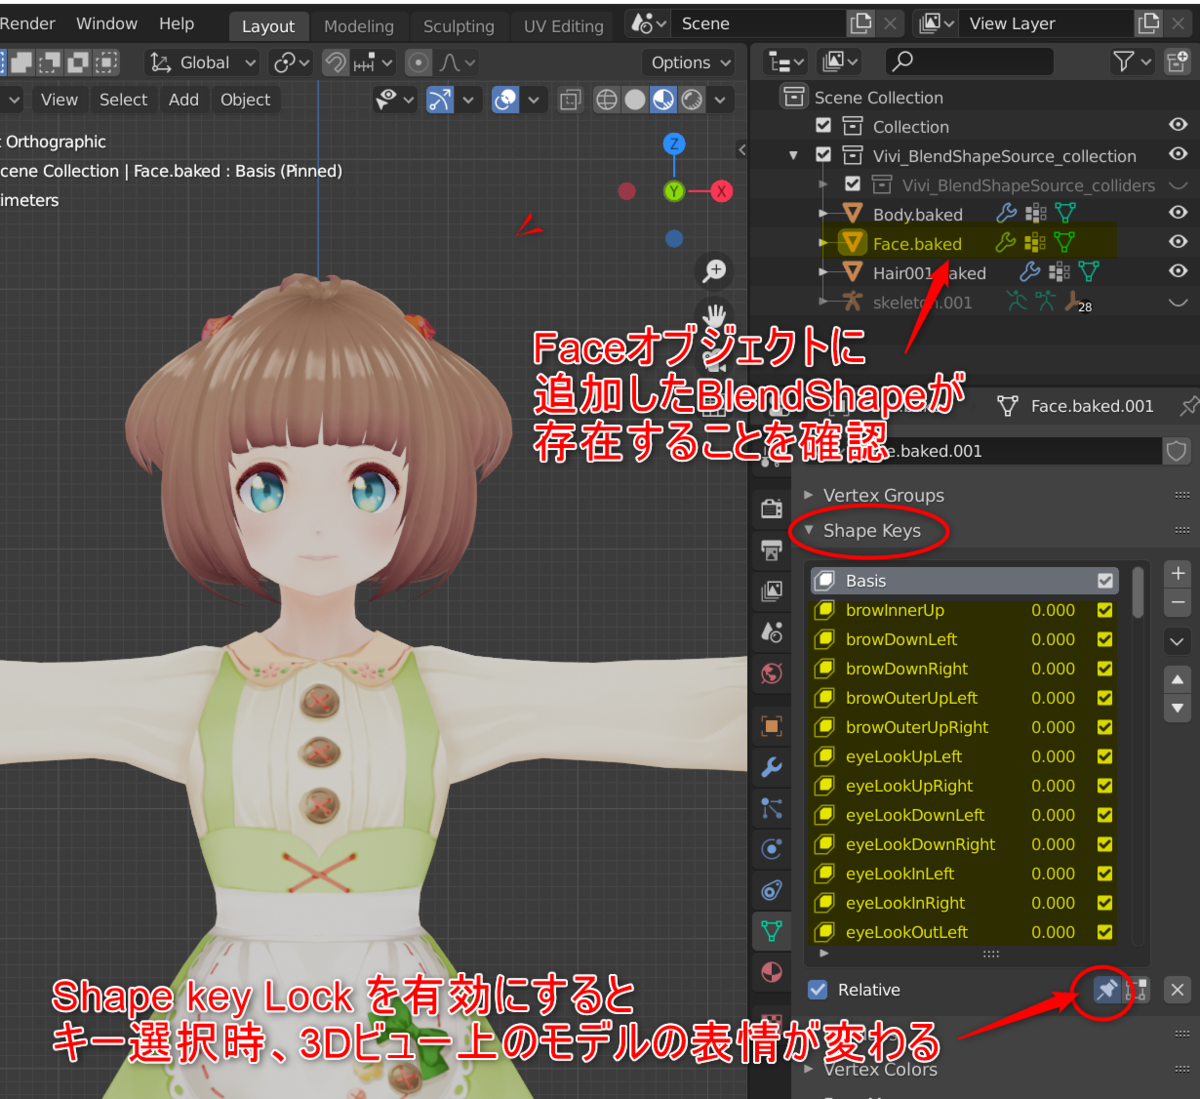Image resolution: width=1200 pixels, height=1099 pixels.
Task: Click new collection icon in outliner
Action: point(1177,62)
